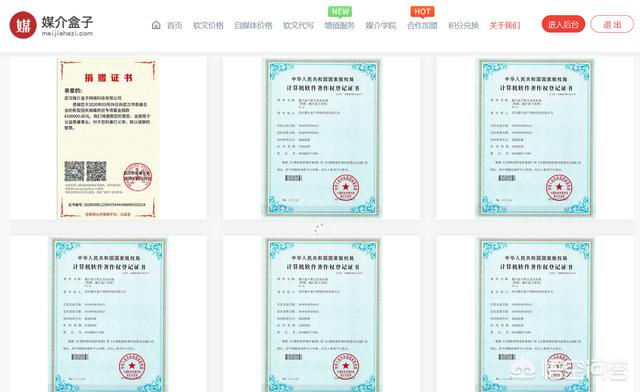Image resolution: width=640 pixels, height=392 pixels.
Task: Open 增值服务 menu item
Action: click(x=340, y=25)
